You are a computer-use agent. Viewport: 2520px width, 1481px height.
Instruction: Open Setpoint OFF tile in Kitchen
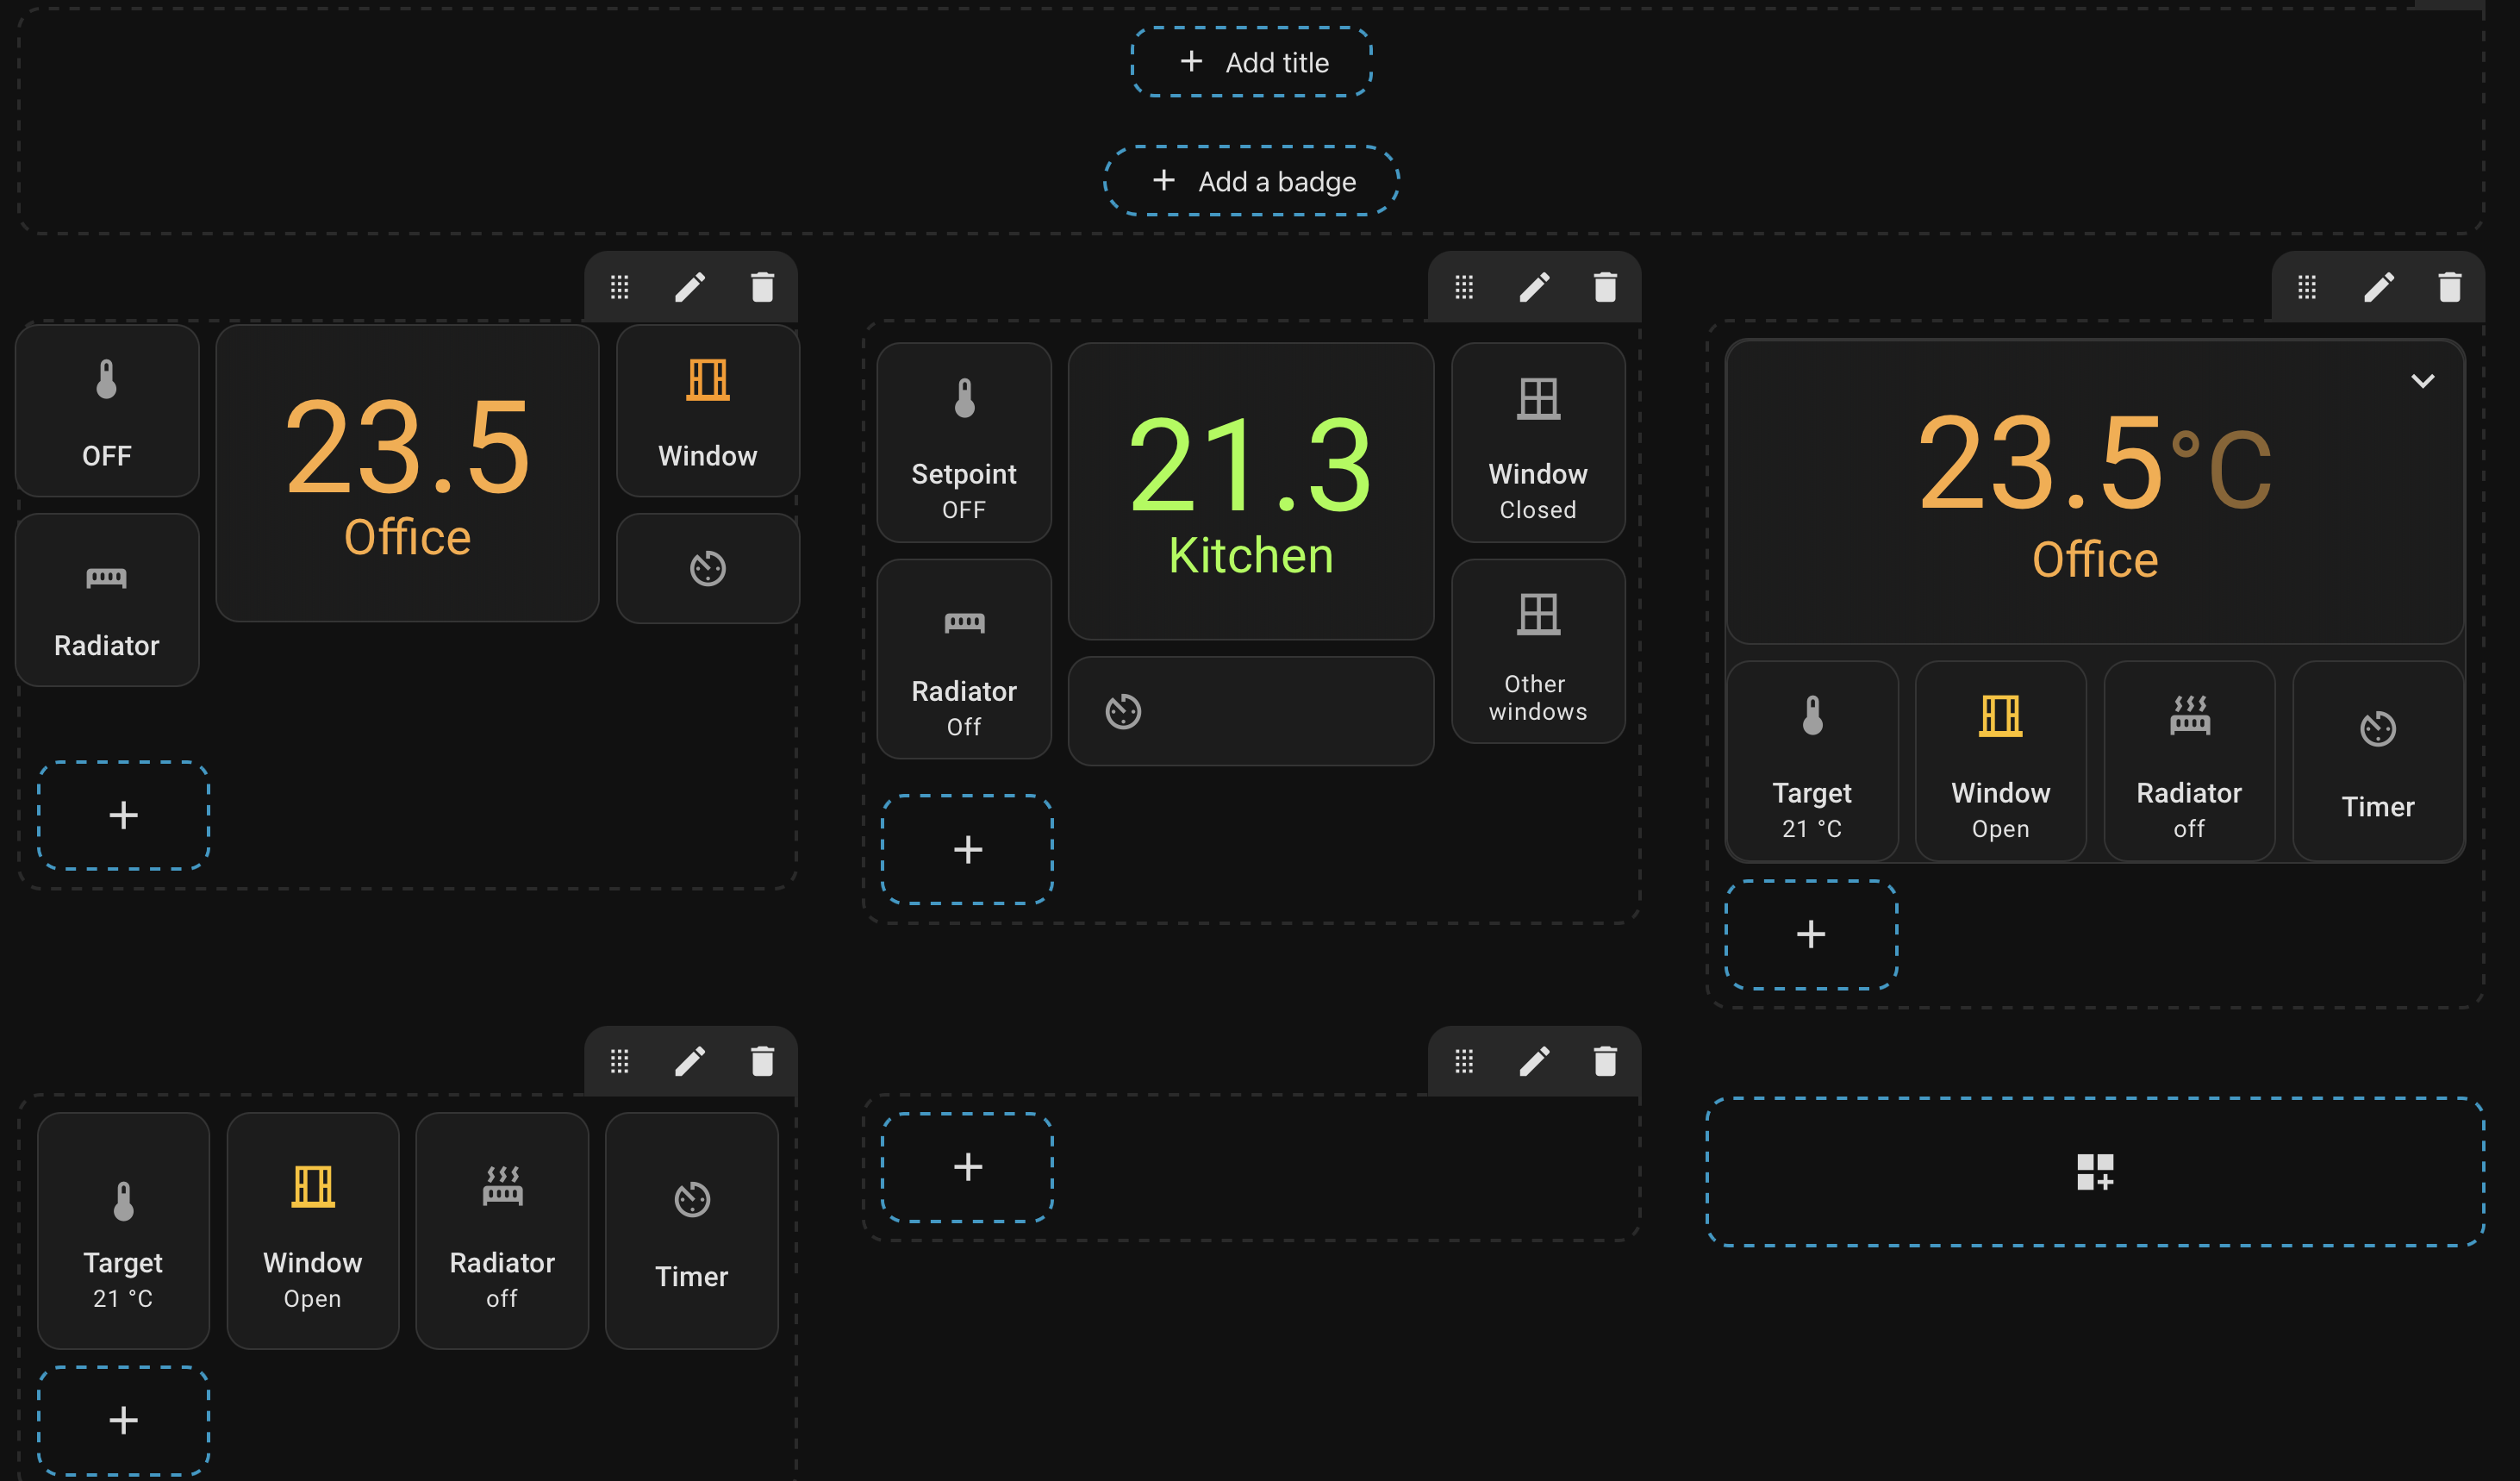pos(963,443)
